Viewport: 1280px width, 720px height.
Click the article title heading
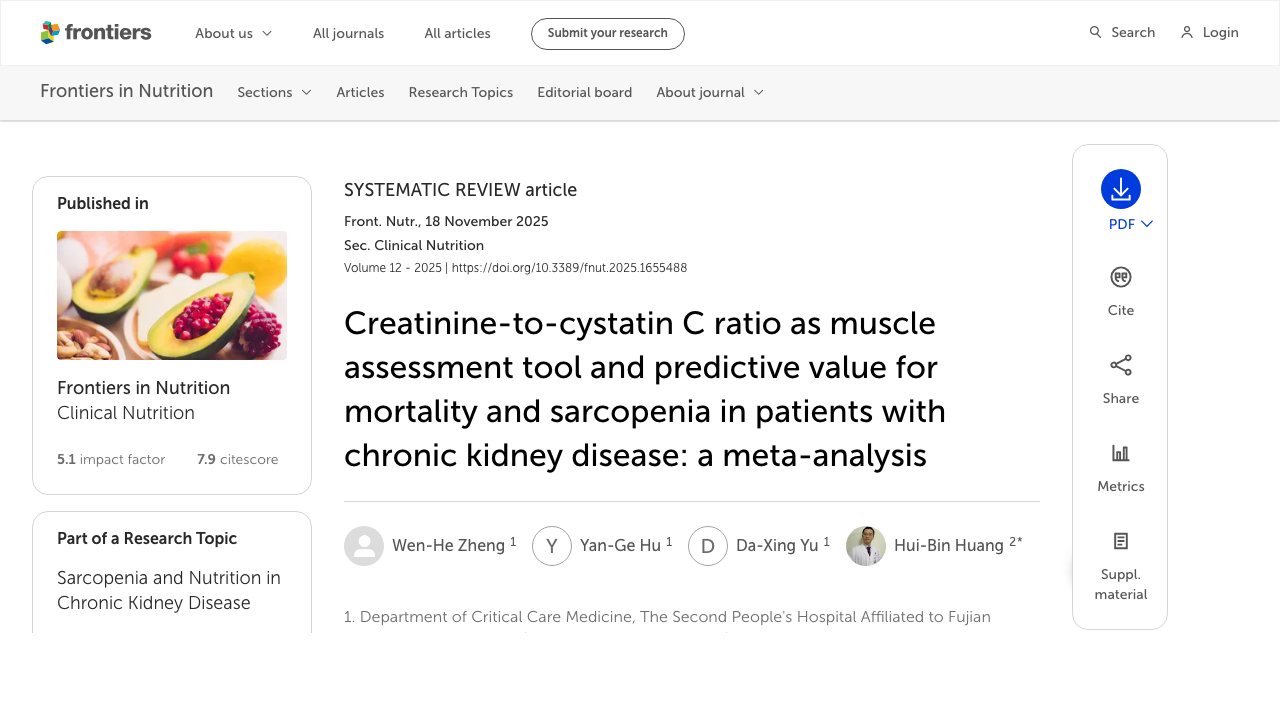645,389
